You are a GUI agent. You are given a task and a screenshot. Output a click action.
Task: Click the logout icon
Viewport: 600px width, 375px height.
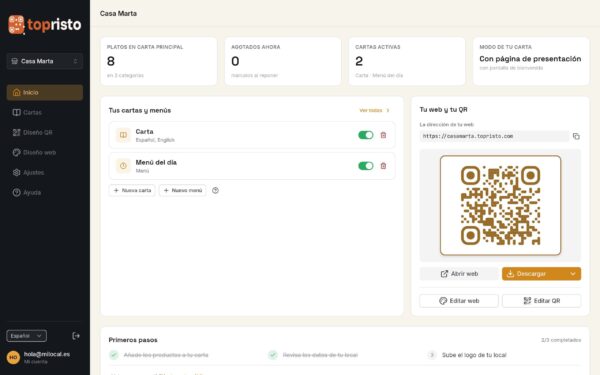(76, 336)
